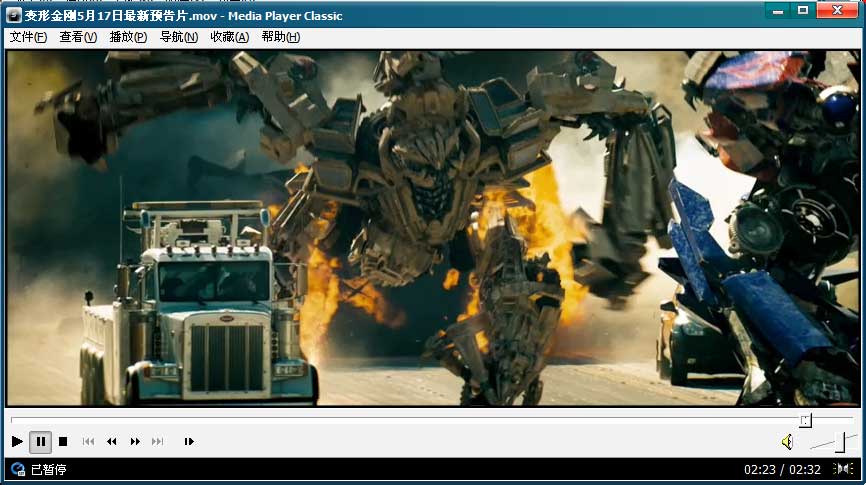Maximize the Media Player Classic window

pyautogui.click(x=803, y=10)
